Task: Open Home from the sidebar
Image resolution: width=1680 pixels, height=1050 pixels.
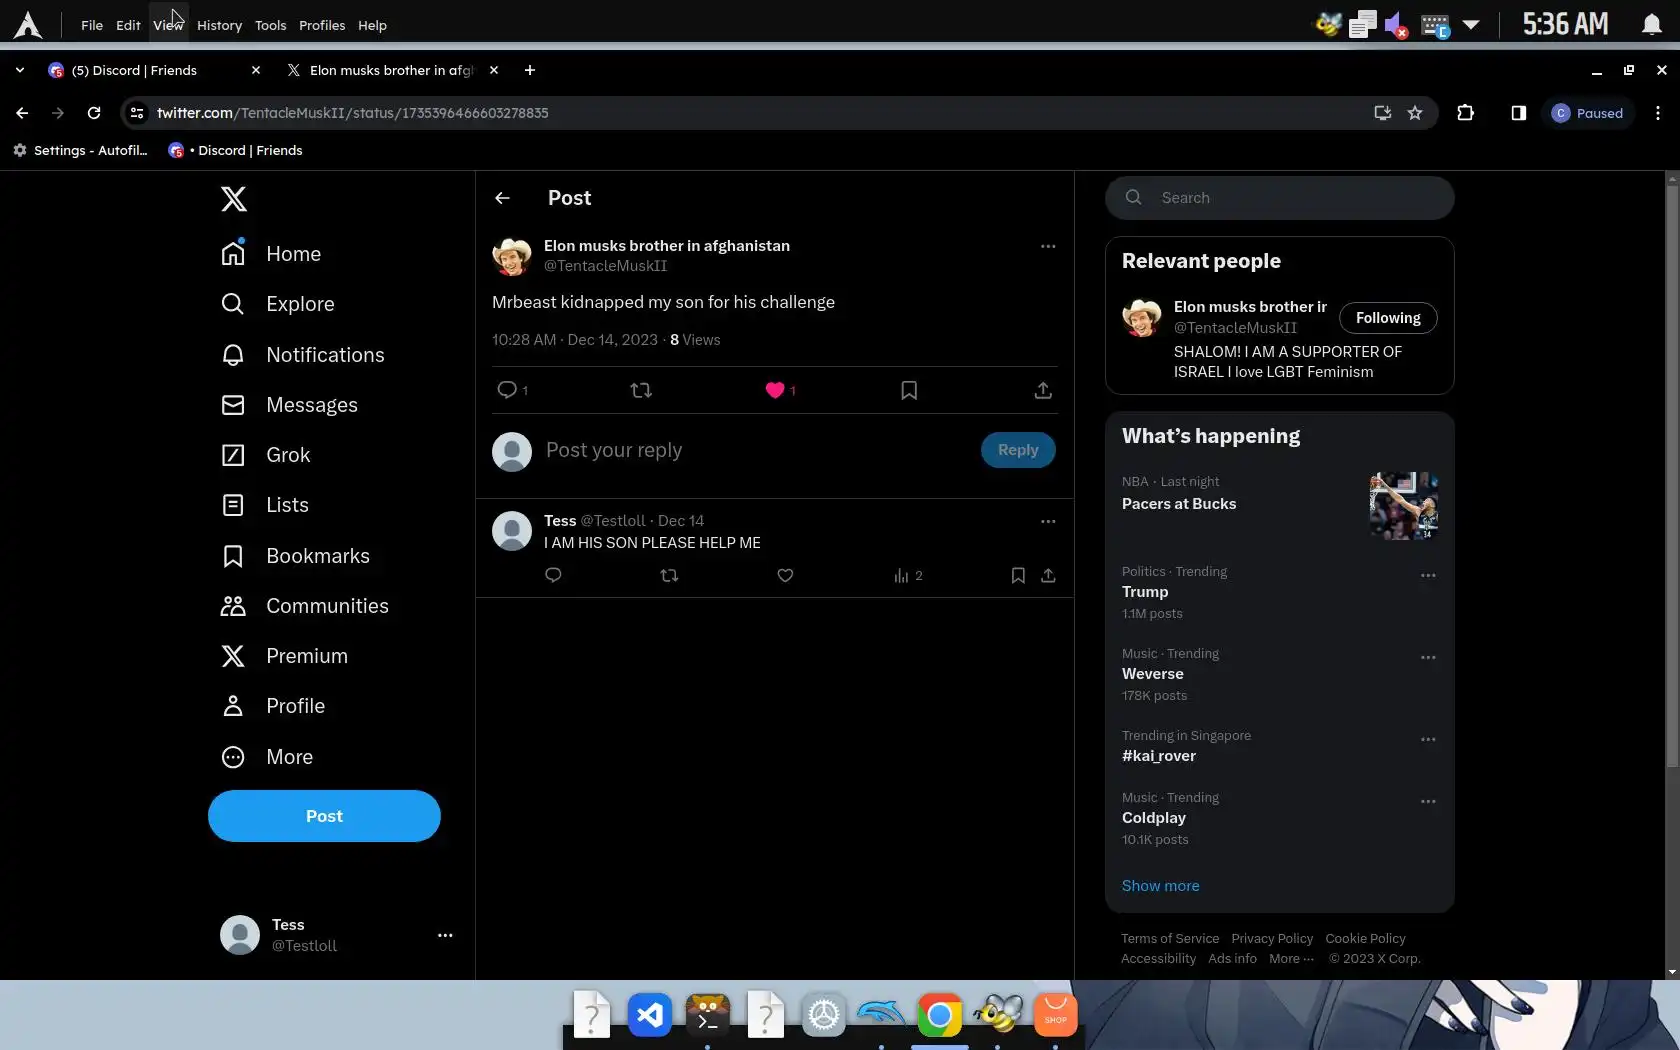Action: pyautogui.click(x=271, y=254)
